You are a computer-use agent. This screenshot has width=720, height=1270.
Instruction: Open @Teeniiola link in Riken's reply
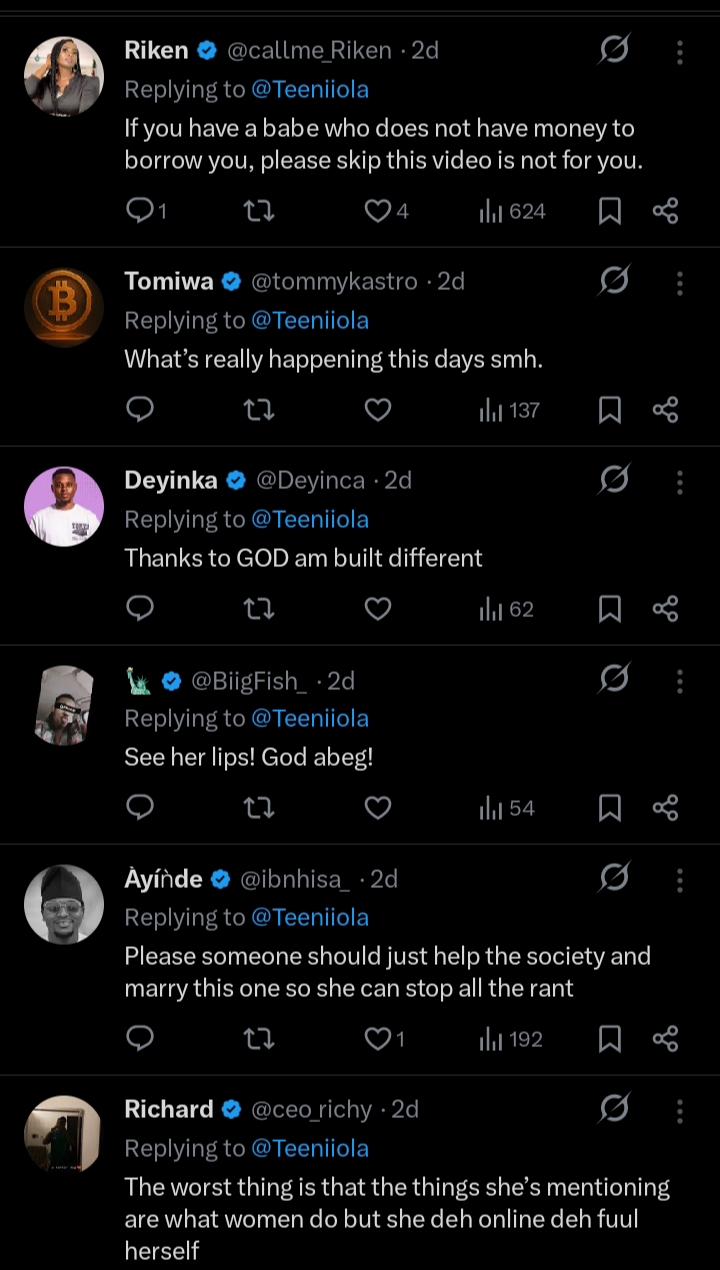click(x=309, y=89)
